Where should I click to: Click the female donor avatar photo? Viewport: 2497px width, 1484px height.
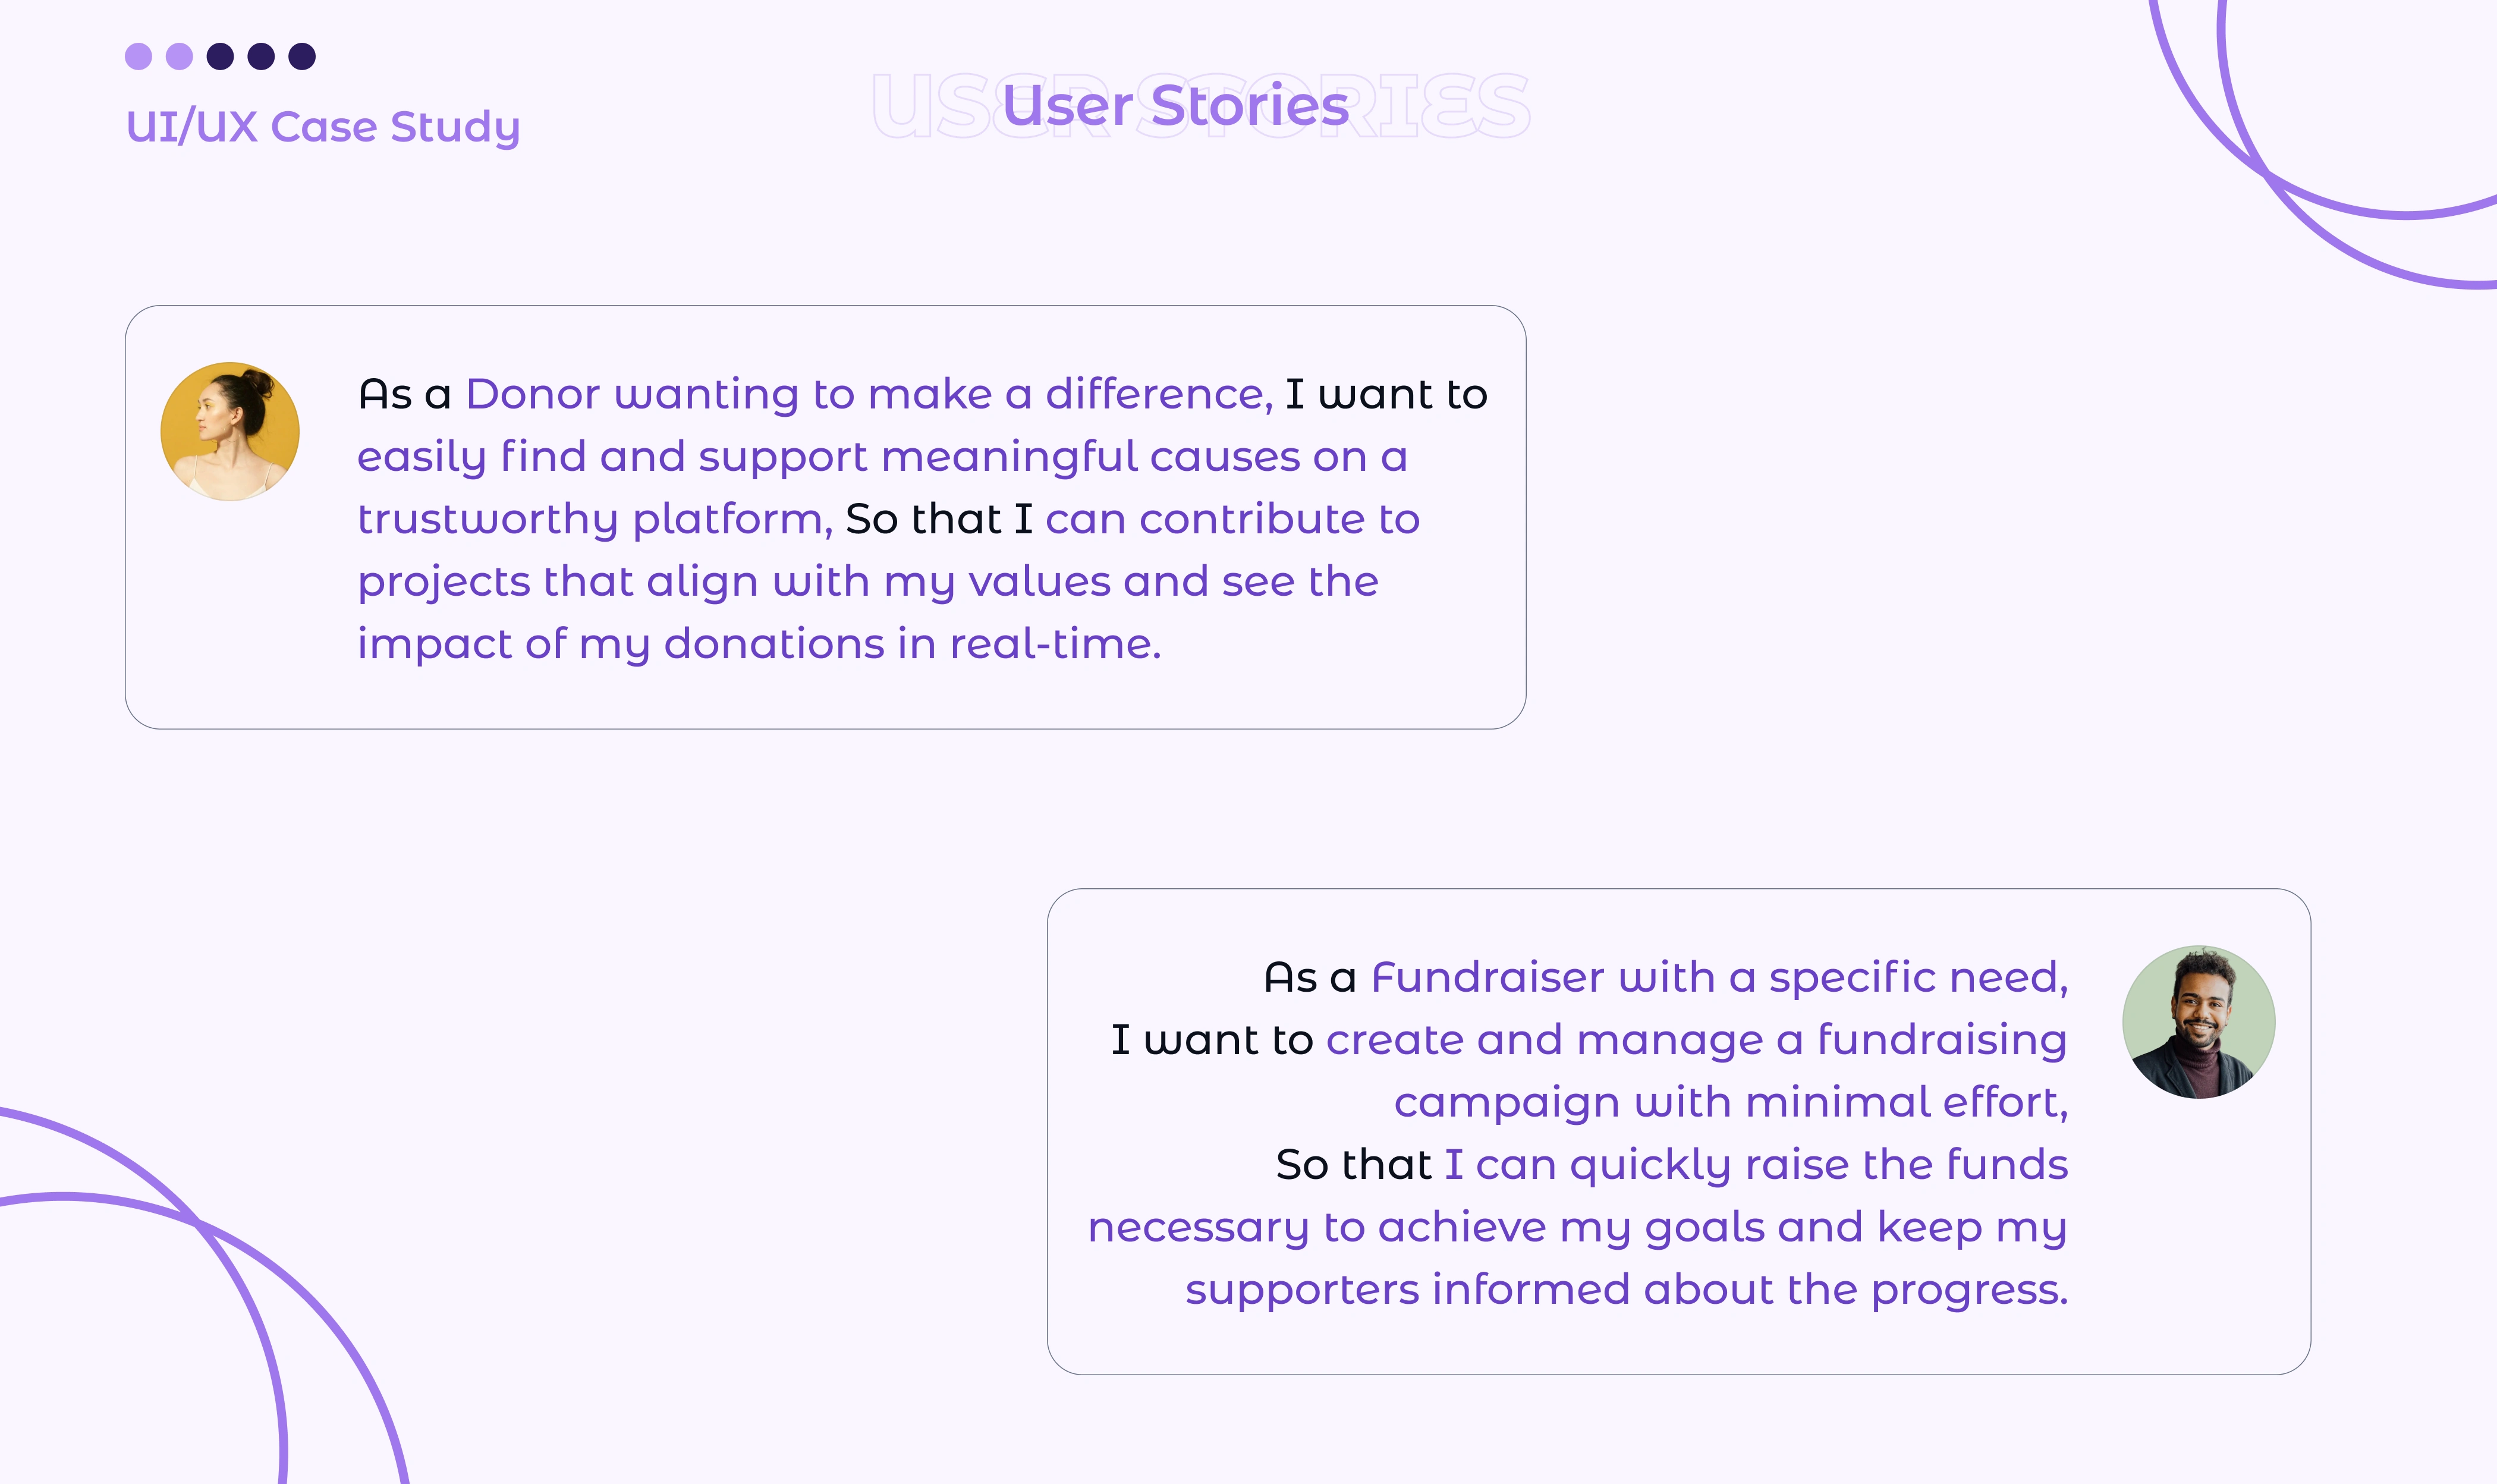pyautogui.click(x=230, y=431)
